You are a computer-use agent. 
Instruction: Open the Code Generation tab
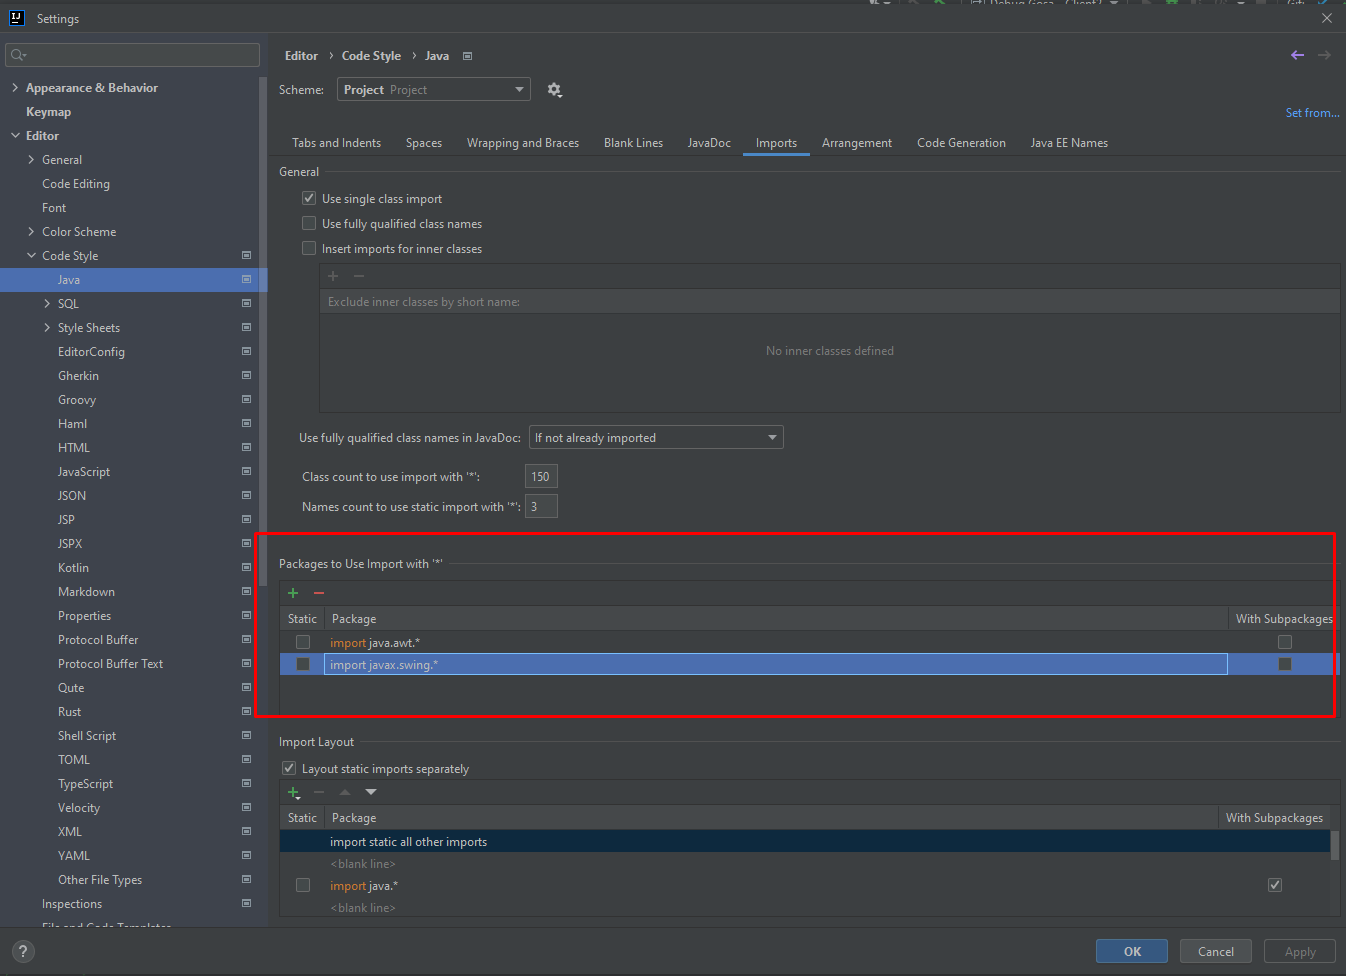click(x=961, y=143)
